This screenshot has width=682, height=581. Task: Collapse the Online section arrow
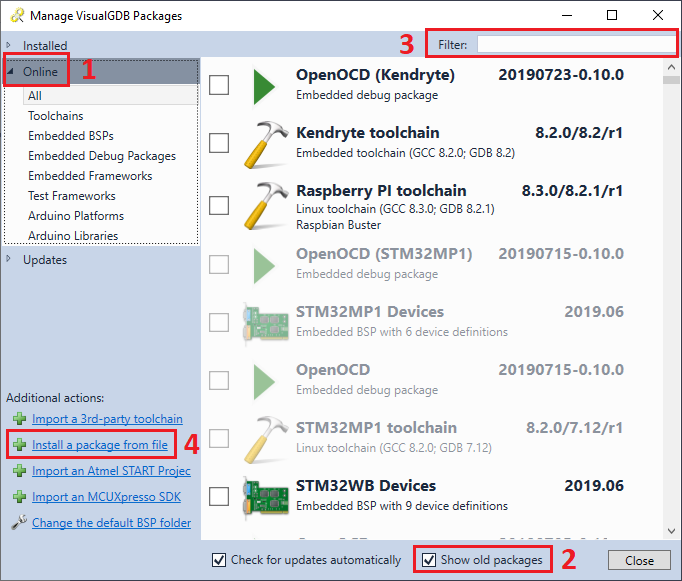pos(10,71)
